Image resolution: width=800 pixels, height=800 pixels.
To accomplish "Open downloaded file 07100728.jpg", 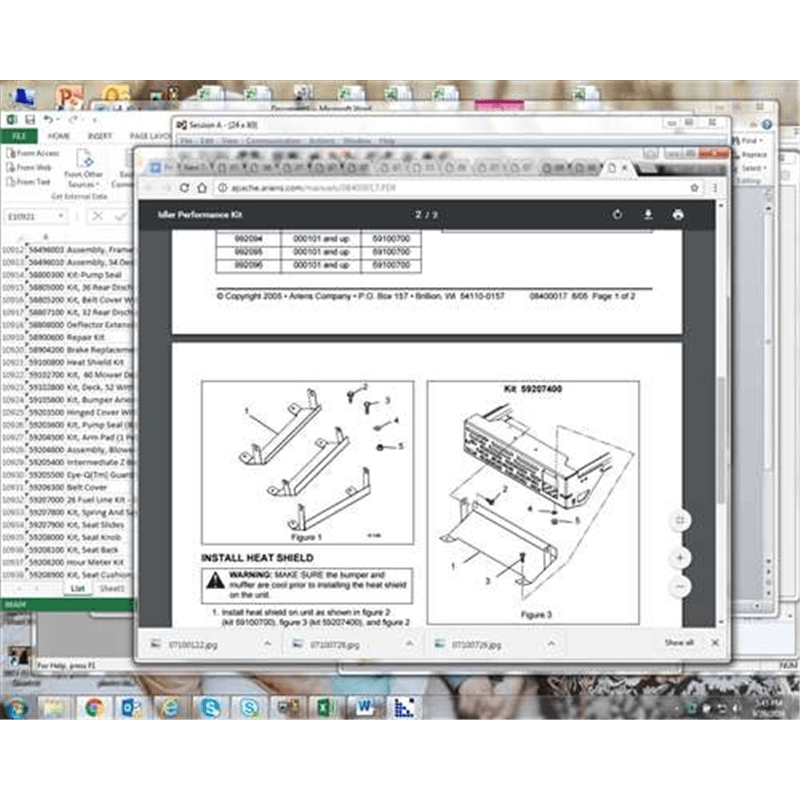I will coord(334,645).
